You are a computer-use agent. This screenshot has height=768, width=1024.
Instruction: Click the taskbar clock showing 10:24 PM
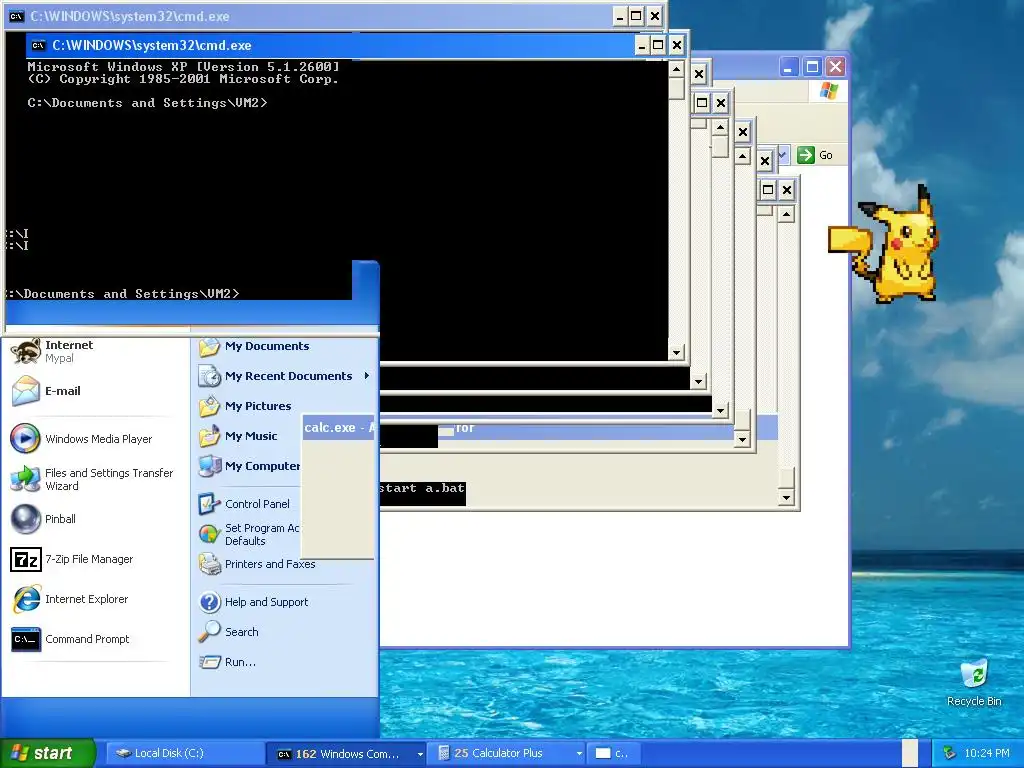click(986, 753)
